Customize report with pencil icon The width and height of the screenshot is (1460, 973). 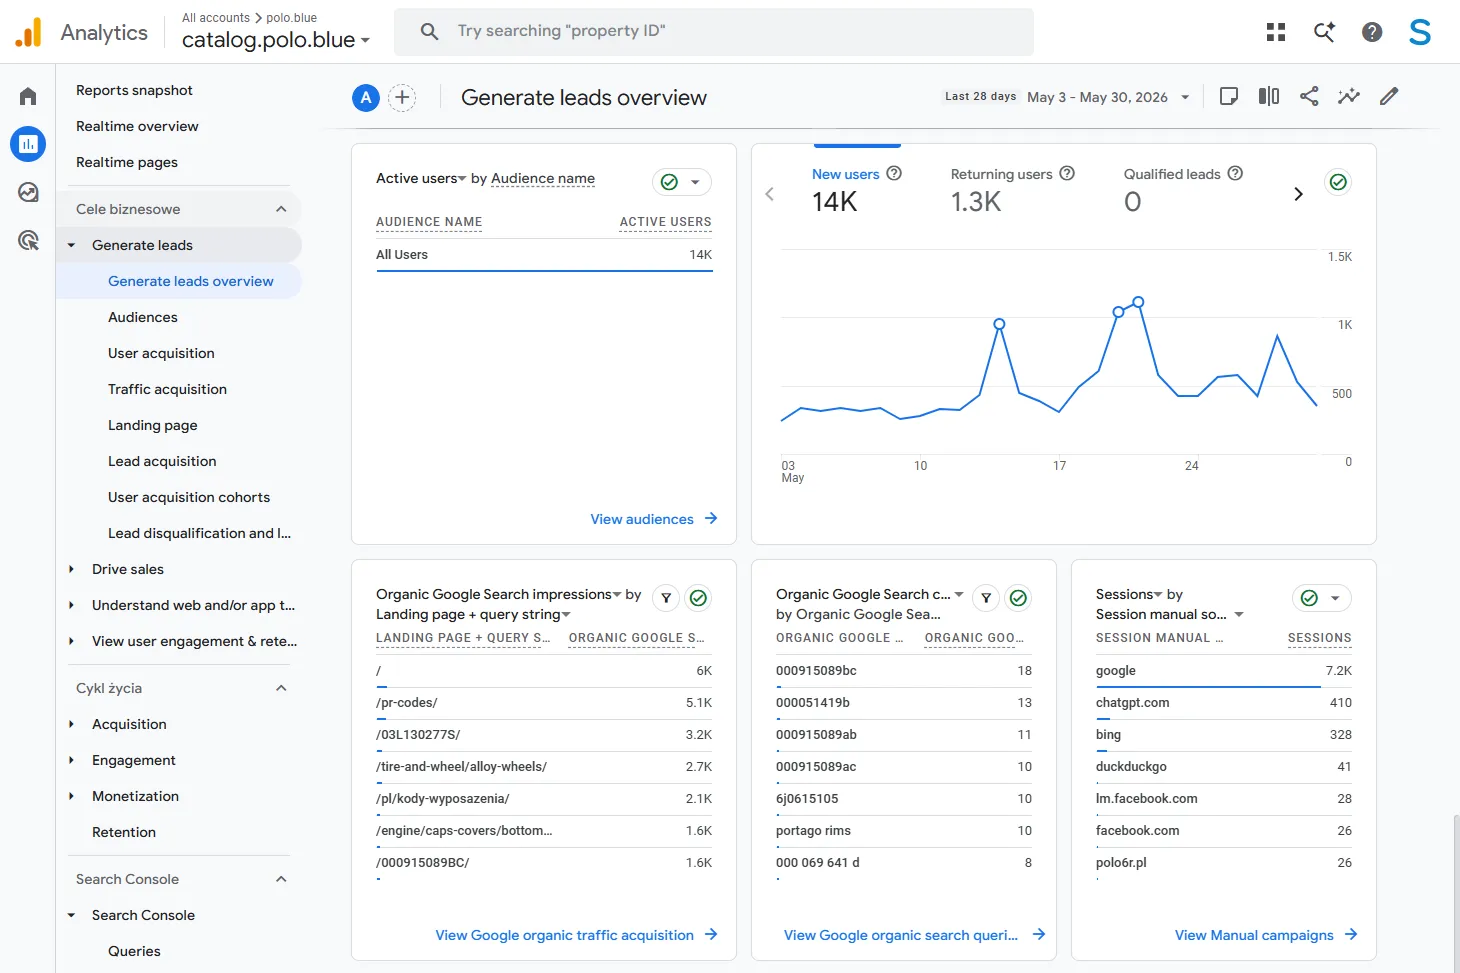point(1389,96)
